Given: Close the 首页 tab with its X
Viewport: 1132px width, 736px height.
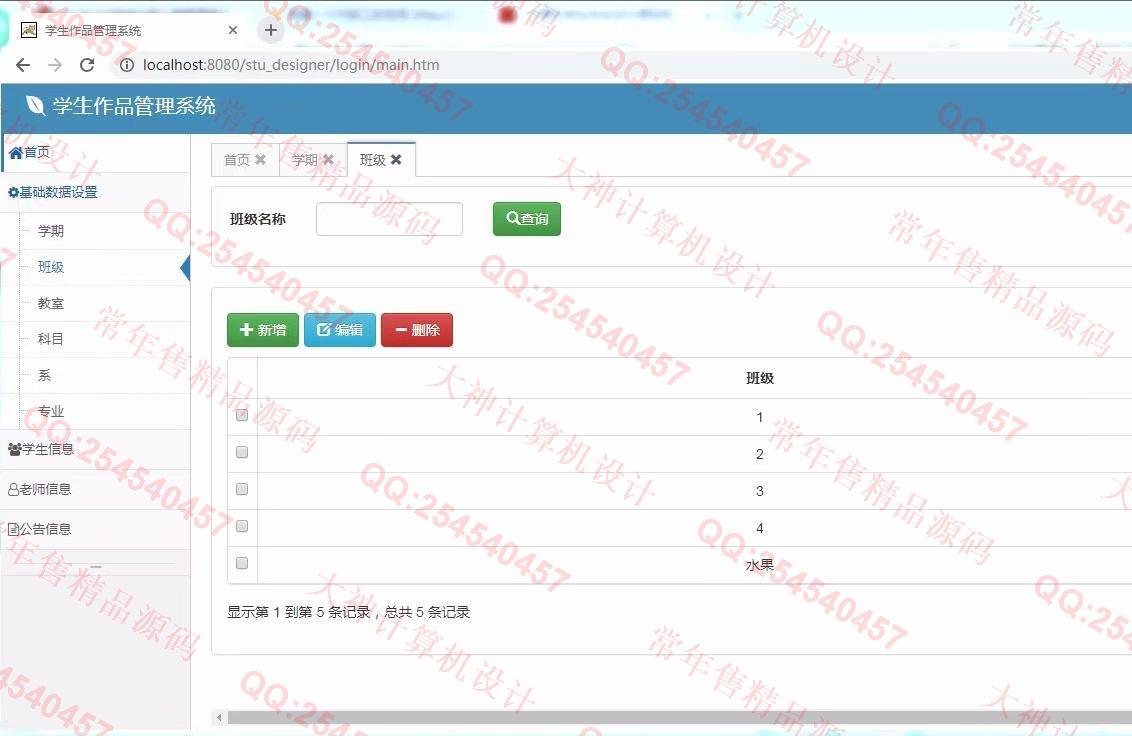Looking at the screenshot, I should 261,160.
